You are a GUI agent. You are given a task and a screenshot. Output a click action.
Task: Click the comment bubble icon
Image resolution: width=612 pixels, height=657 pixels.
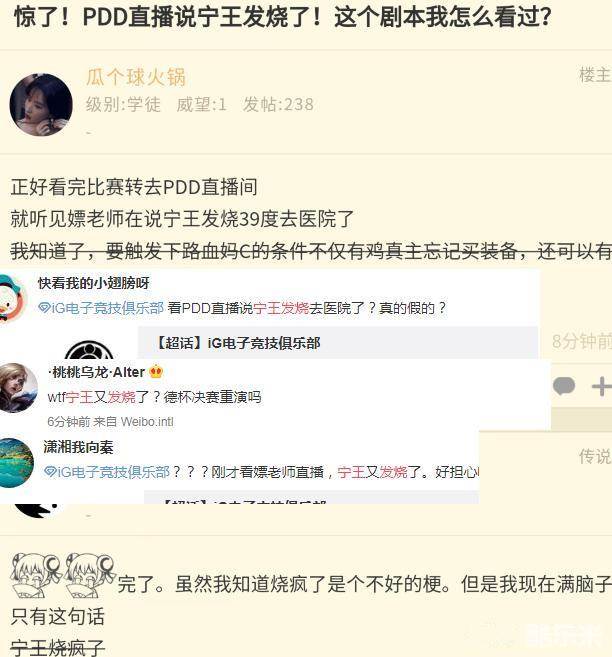(x=564, y=386)
